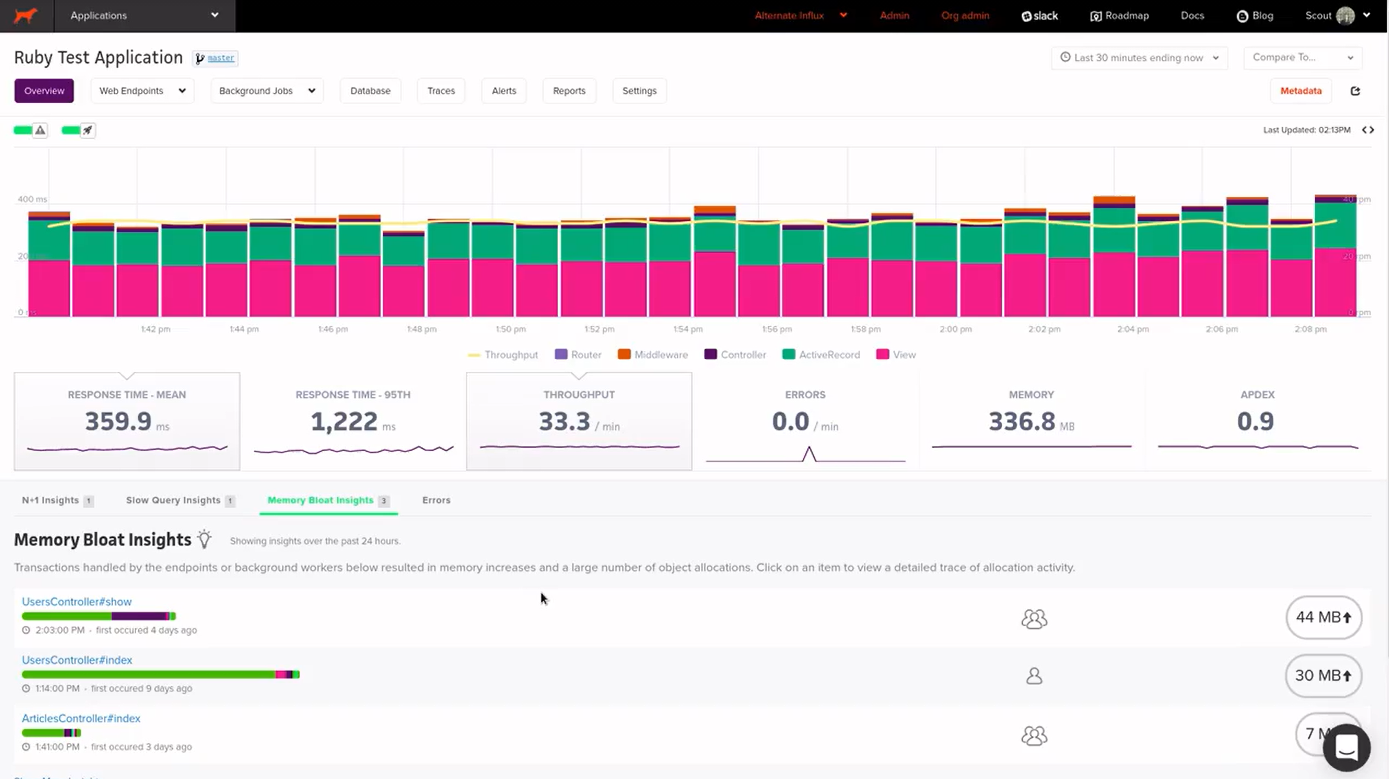Click the UsersController#show allocation breakdown bar
This screenshot has width=1389, height=779.
pos(99,616)
